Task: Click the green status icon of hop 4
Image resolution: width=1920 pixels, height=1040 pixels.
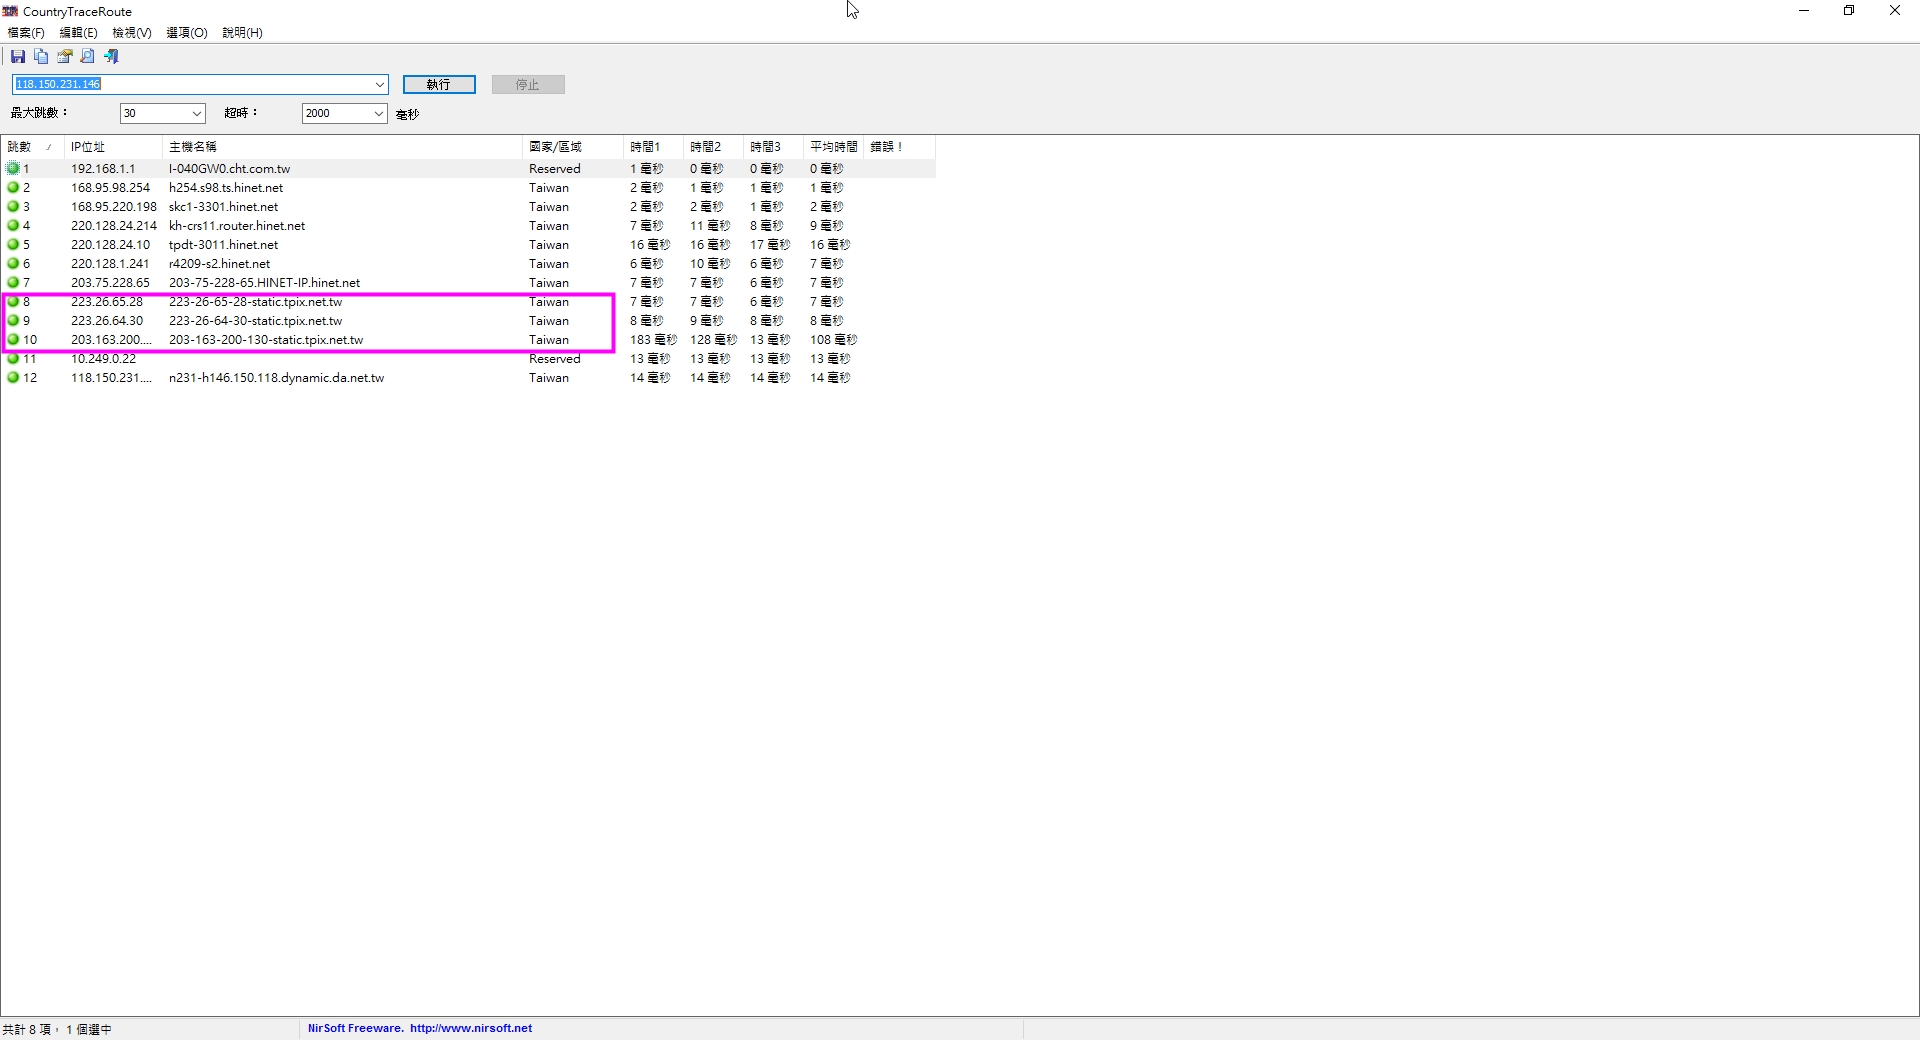Action: [x=13, y=226]
